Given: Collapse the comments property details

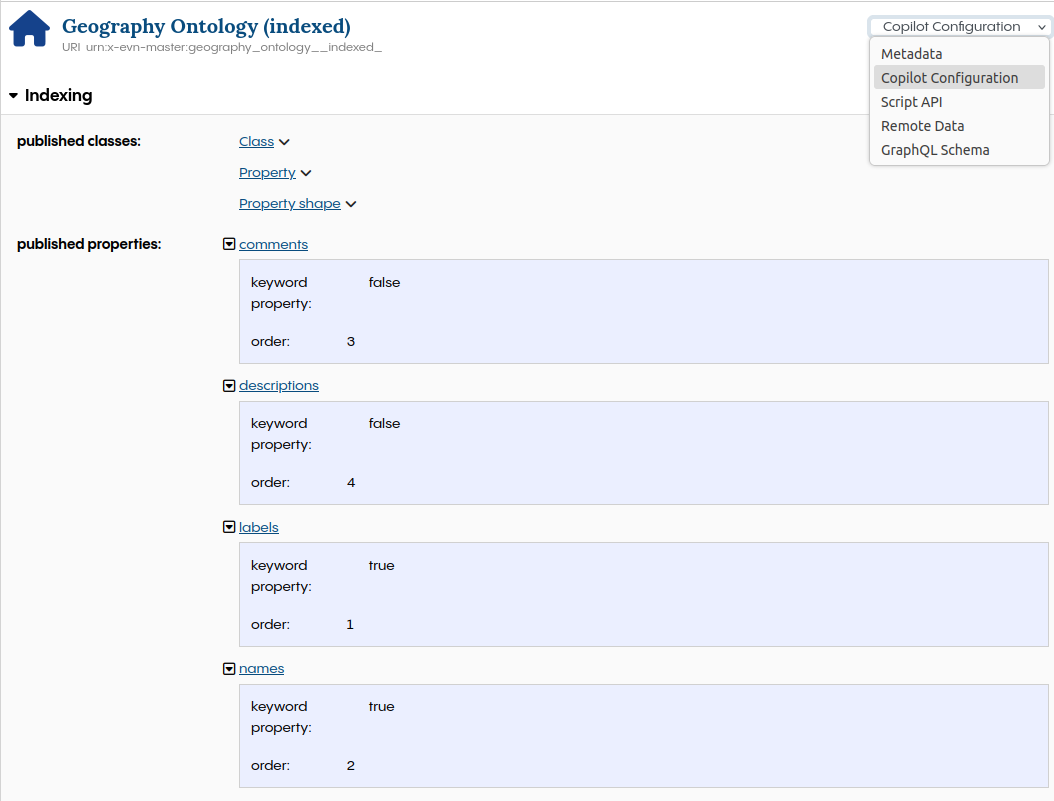Looking at the screenshot, I should click(229, 244).
